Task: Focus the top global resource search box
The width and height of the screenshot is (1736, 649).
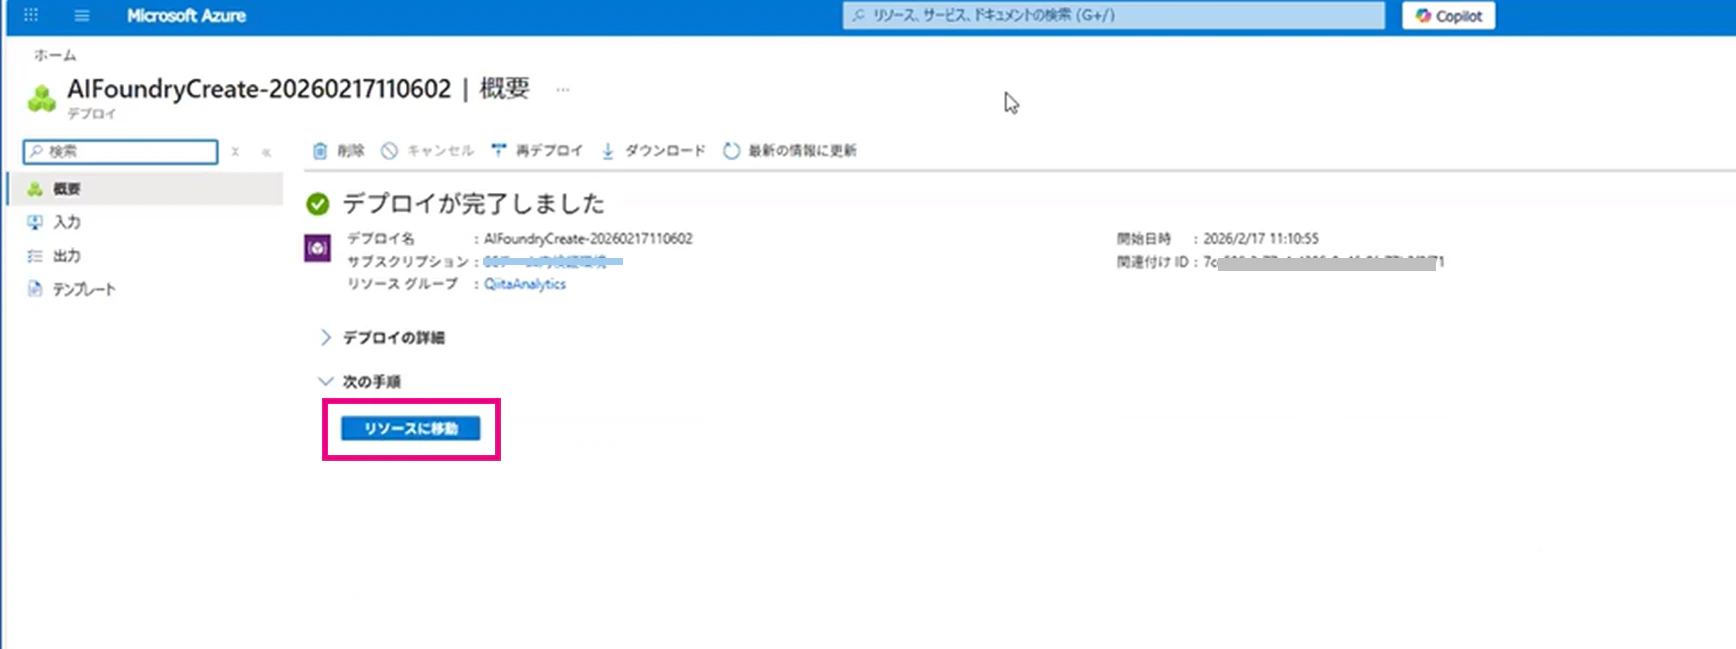Action: click(x=1114, y=15)
